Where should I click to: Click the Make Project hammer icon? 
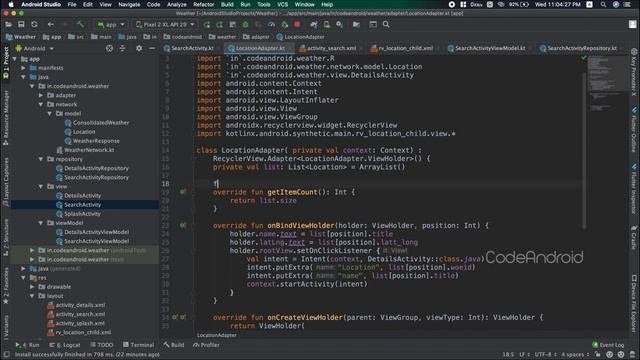80,24
